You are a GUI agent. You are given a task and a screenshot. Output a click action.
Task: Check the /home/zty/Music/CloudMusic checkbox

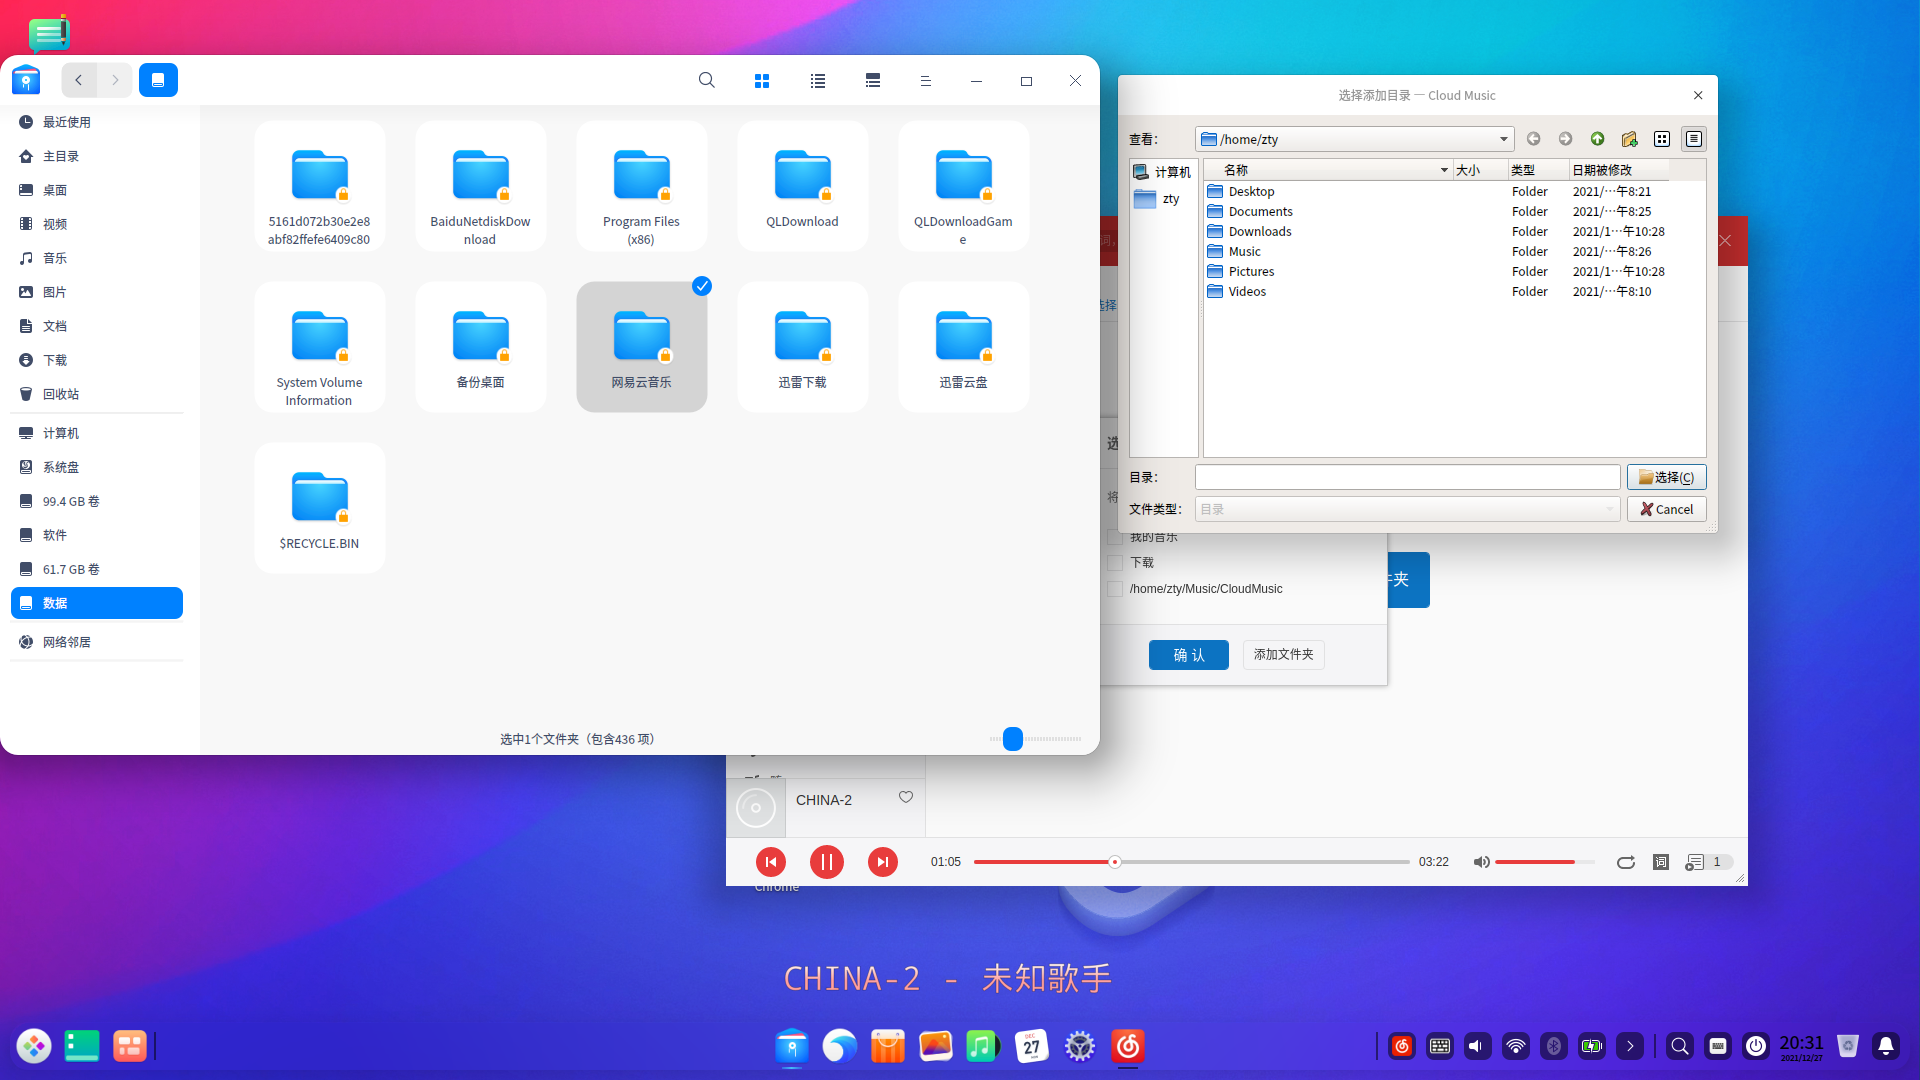(1115, 589)
